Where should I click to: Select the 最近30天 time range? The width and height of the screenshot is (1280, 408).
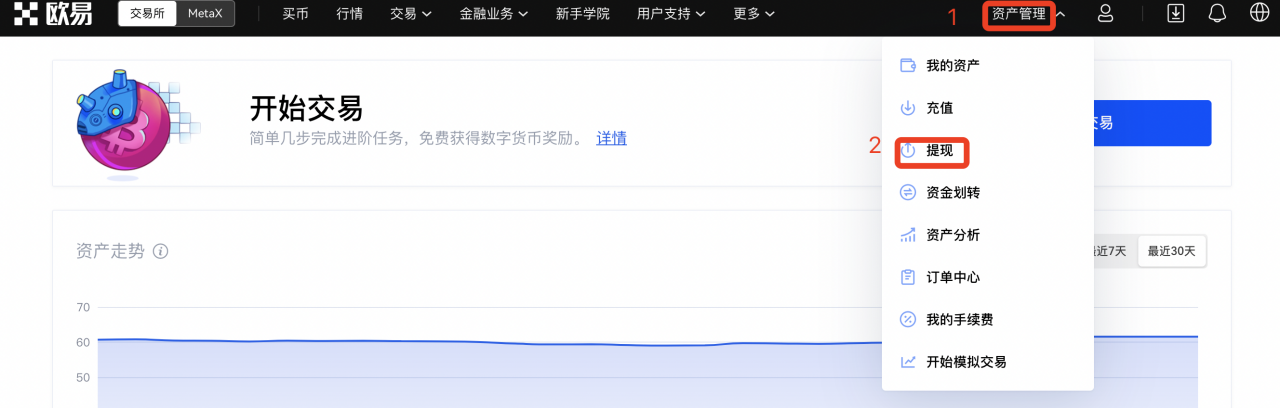pos(1171,251)
